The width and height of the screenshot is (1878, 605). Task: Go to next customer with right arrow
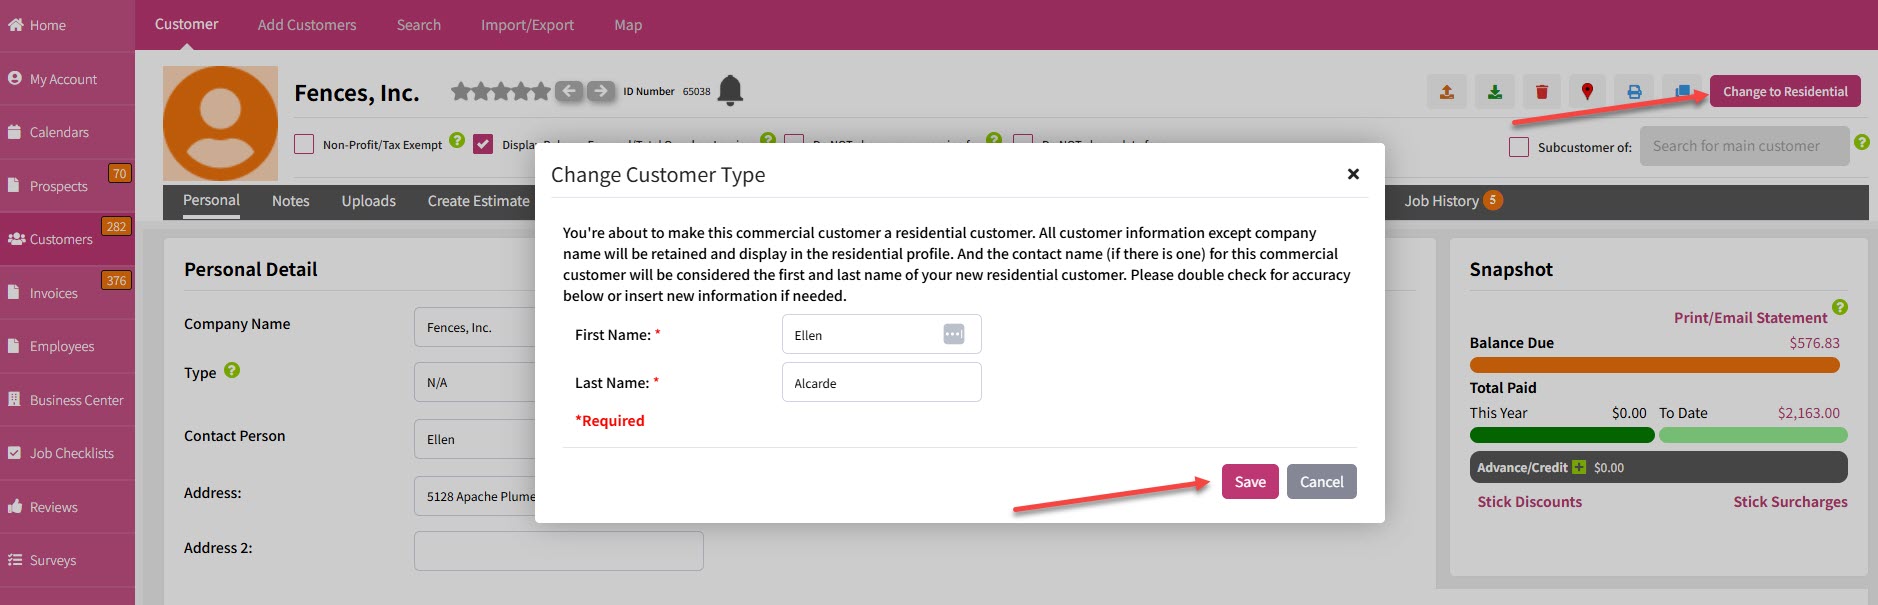[601, 91]
